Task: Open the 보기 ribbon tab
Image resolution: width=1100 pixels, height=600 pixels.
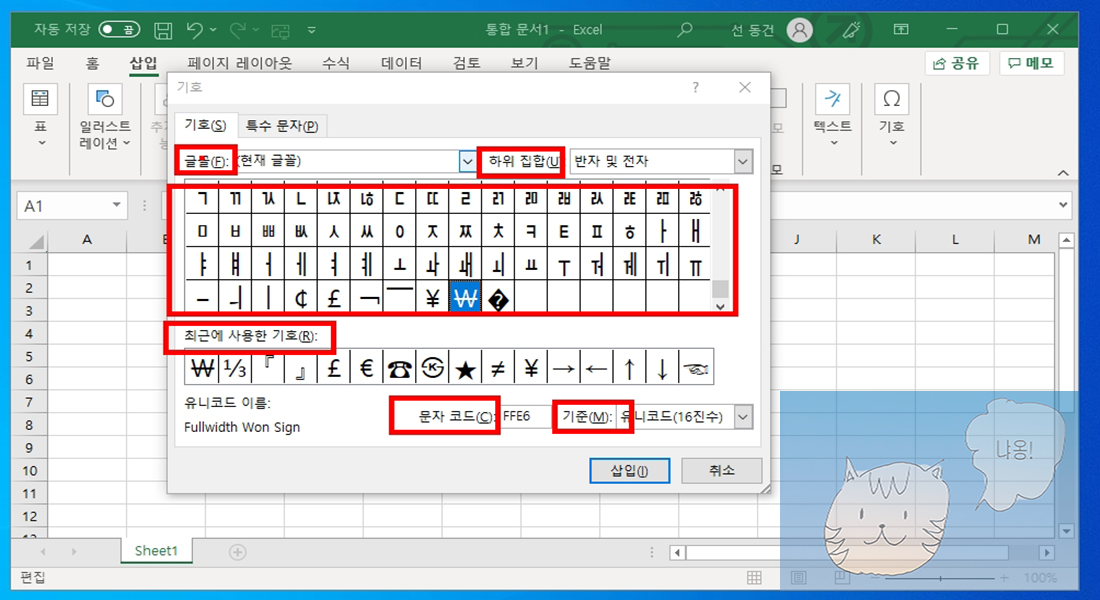Action: click(x=524, y=63)
